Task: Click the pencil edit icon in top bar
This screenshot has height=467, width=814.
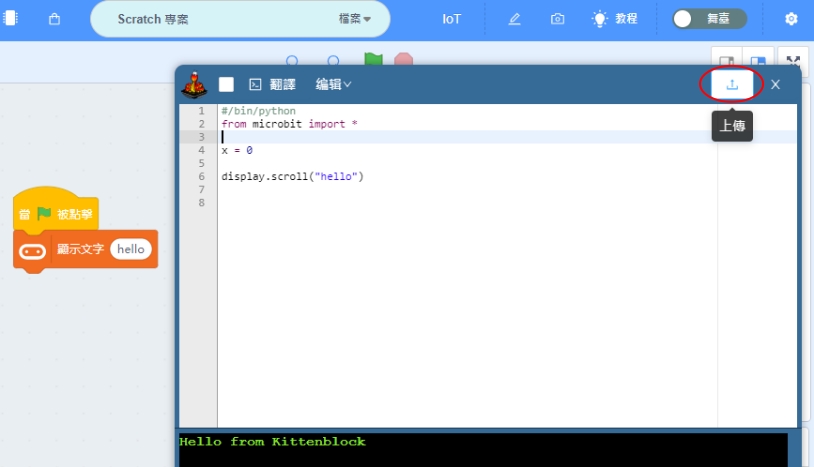Action: pyautogui.click(x=514, y=19)
